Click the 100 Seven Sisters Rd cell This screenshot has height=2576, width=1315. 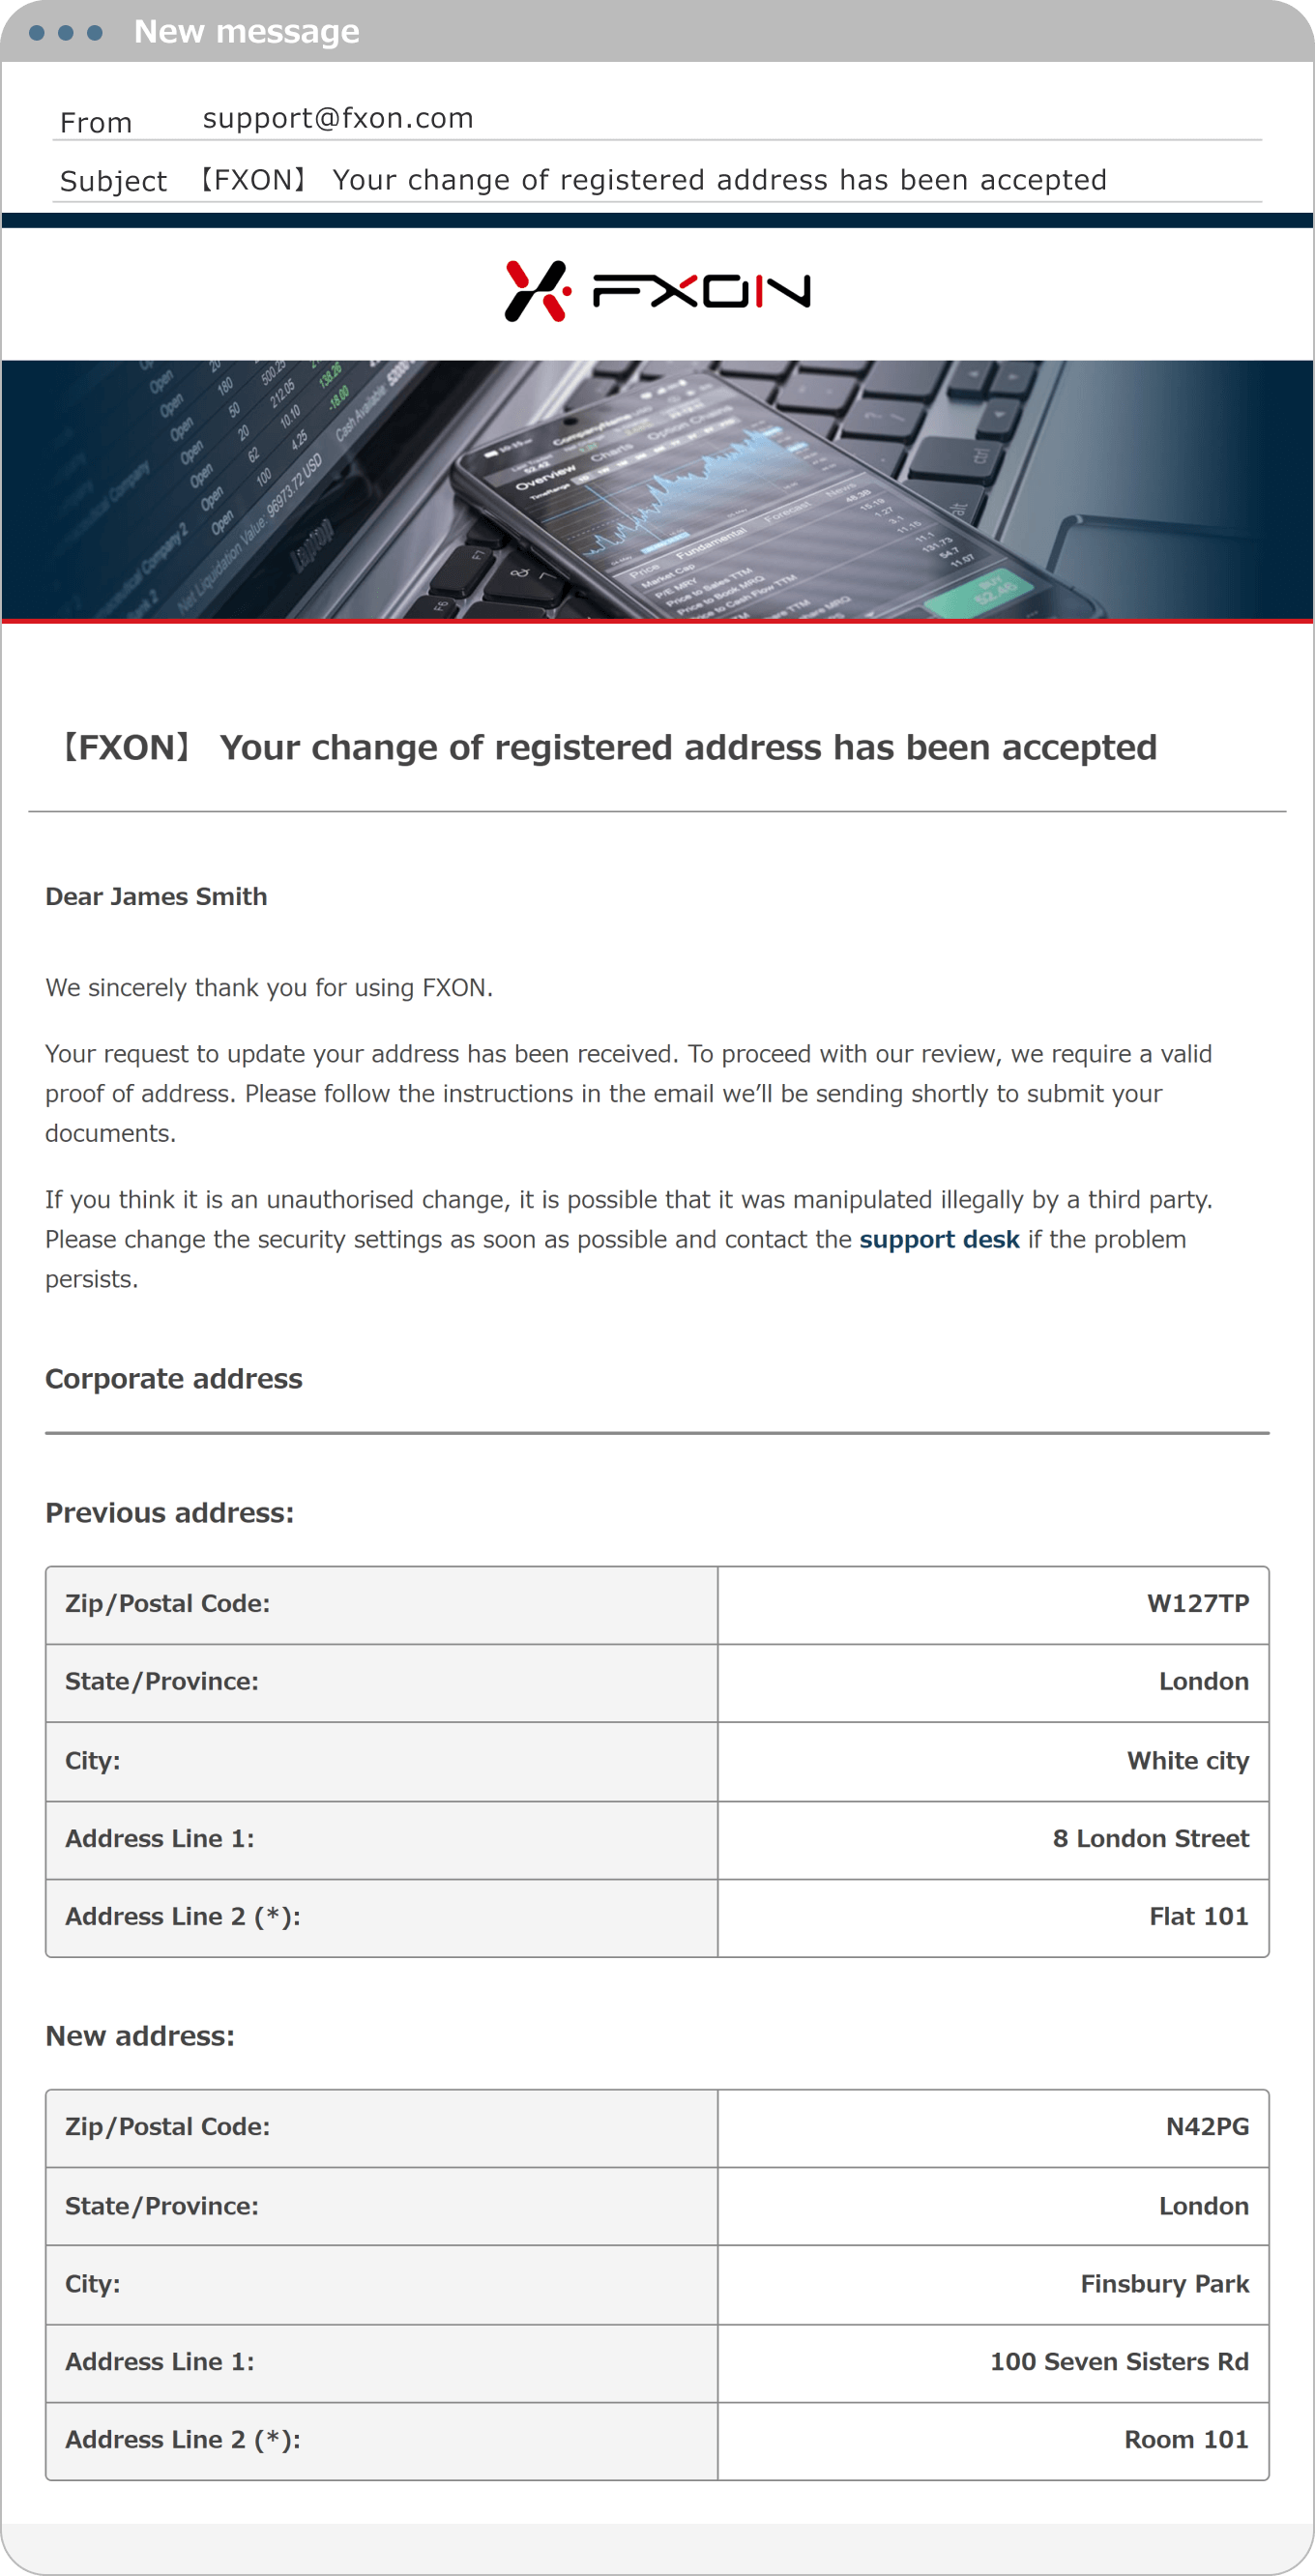[1118, 2361]
